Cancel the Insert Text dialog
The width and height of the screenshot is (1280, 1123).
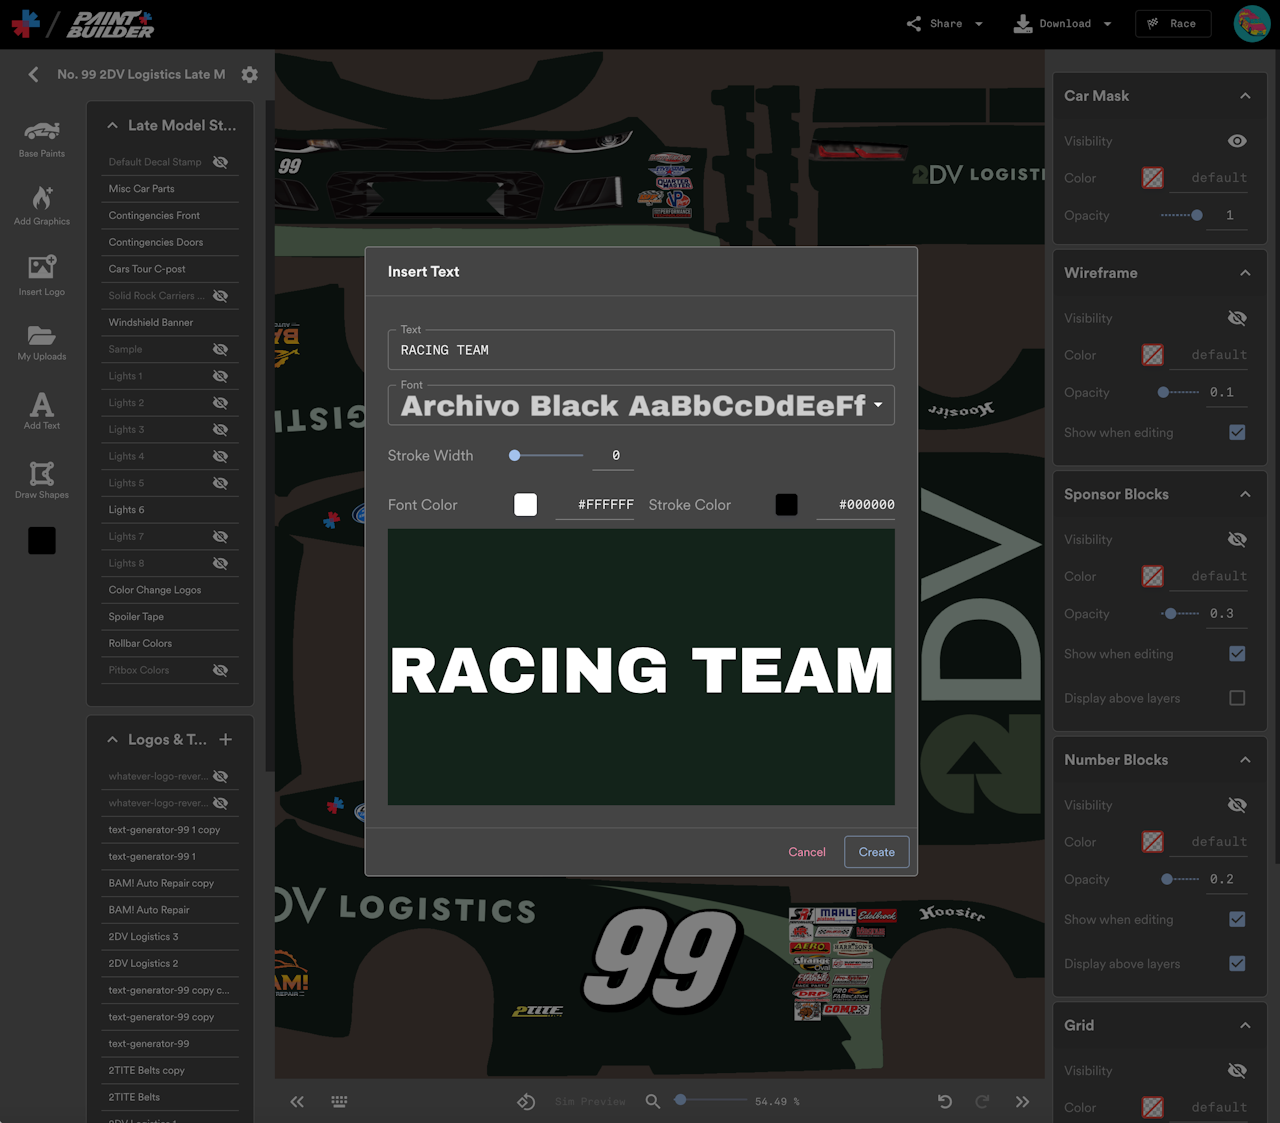click(807, 852)
